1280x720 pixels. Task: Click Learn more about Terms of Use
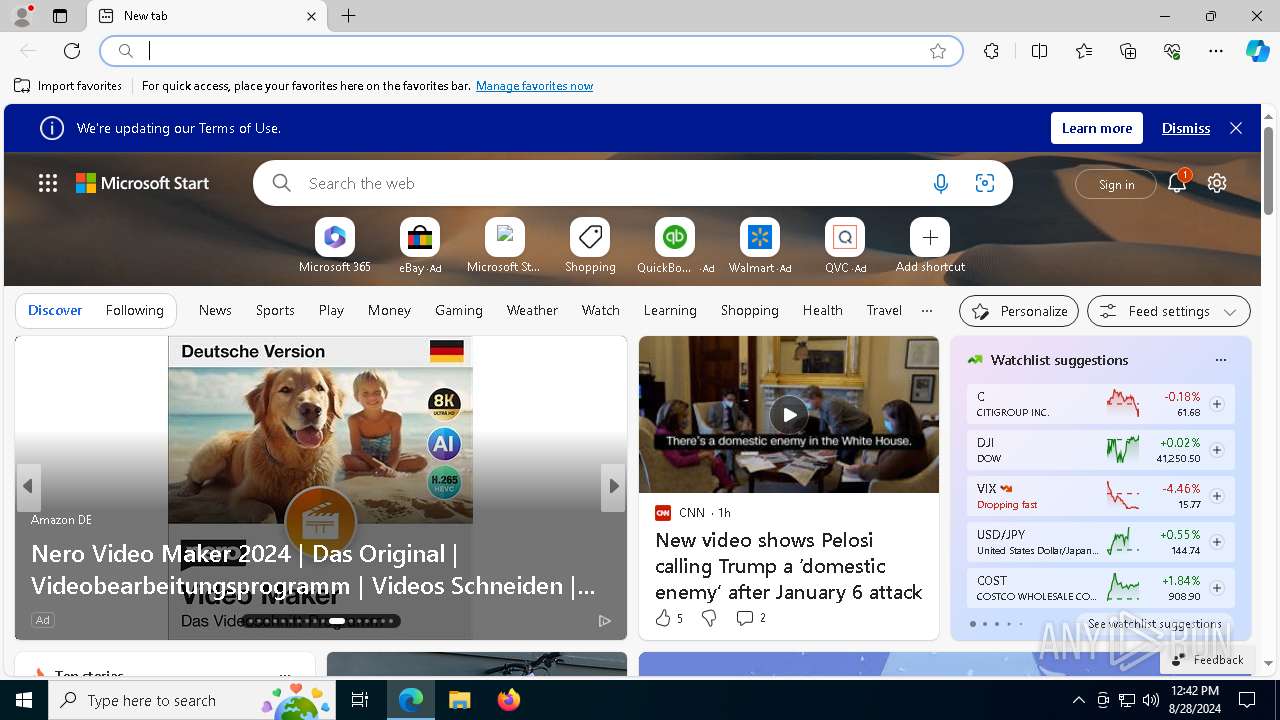1097,128
